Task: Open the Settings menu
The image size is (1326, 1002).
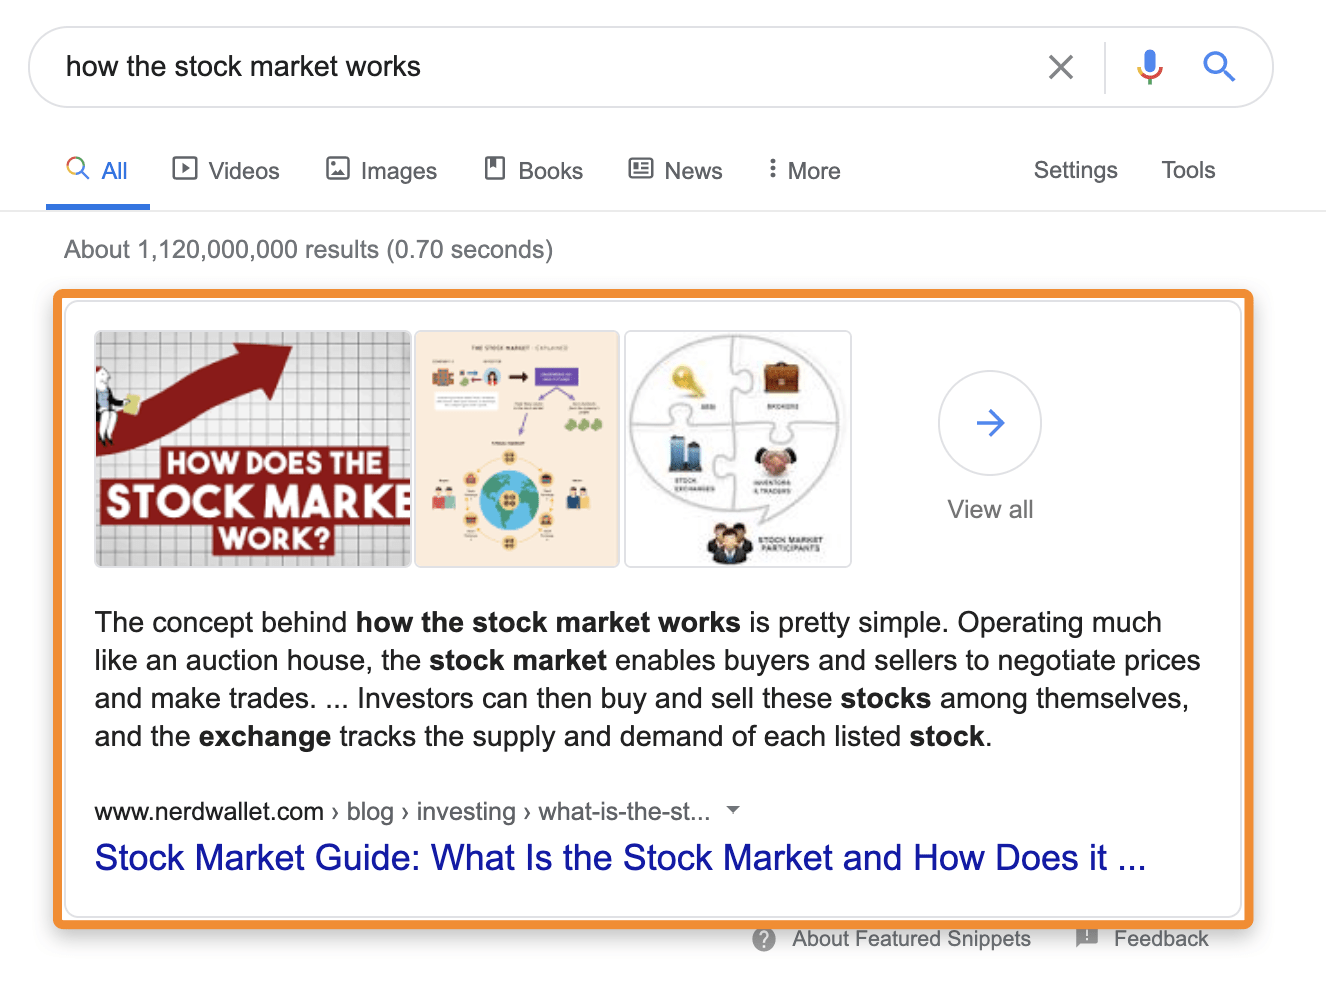Action: coord(1075,170)
